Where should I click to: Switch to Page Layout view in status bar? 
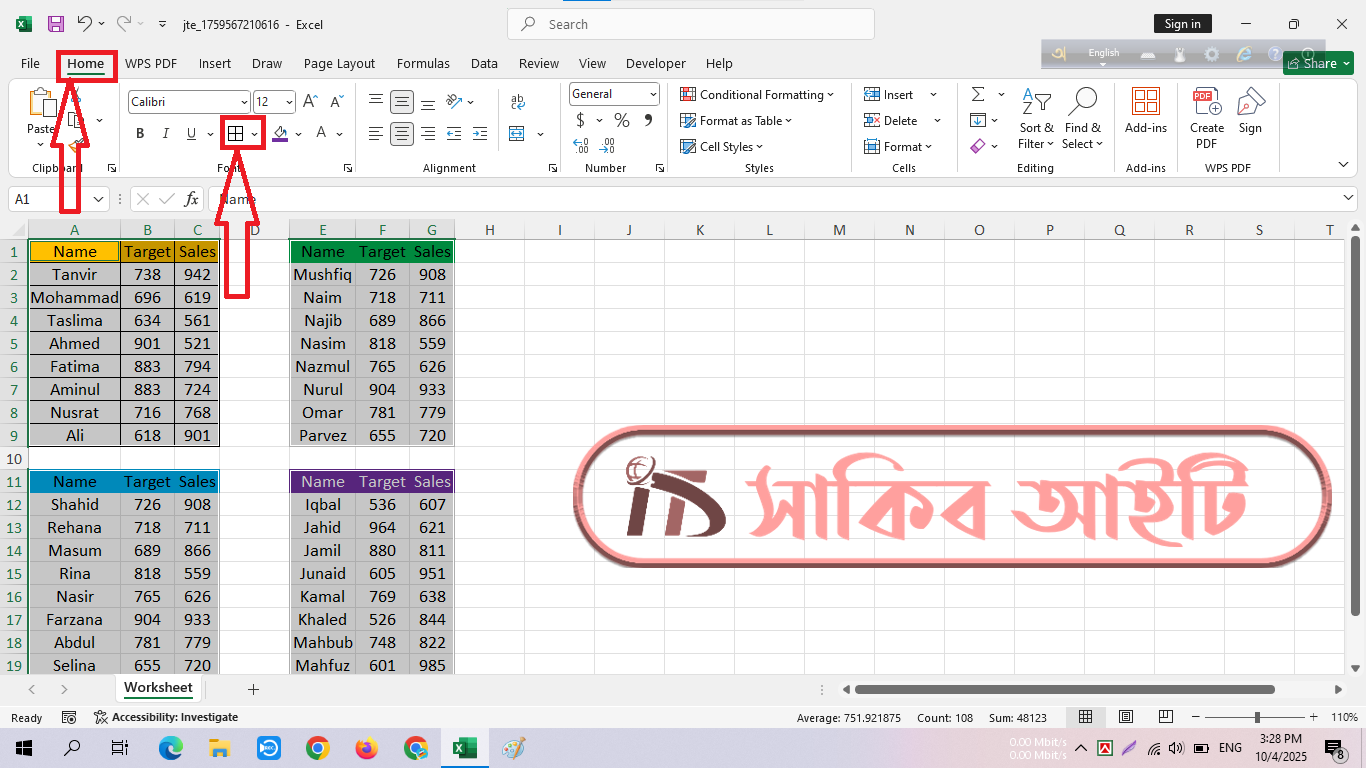pyautogui.click(x=1125, y=717)
